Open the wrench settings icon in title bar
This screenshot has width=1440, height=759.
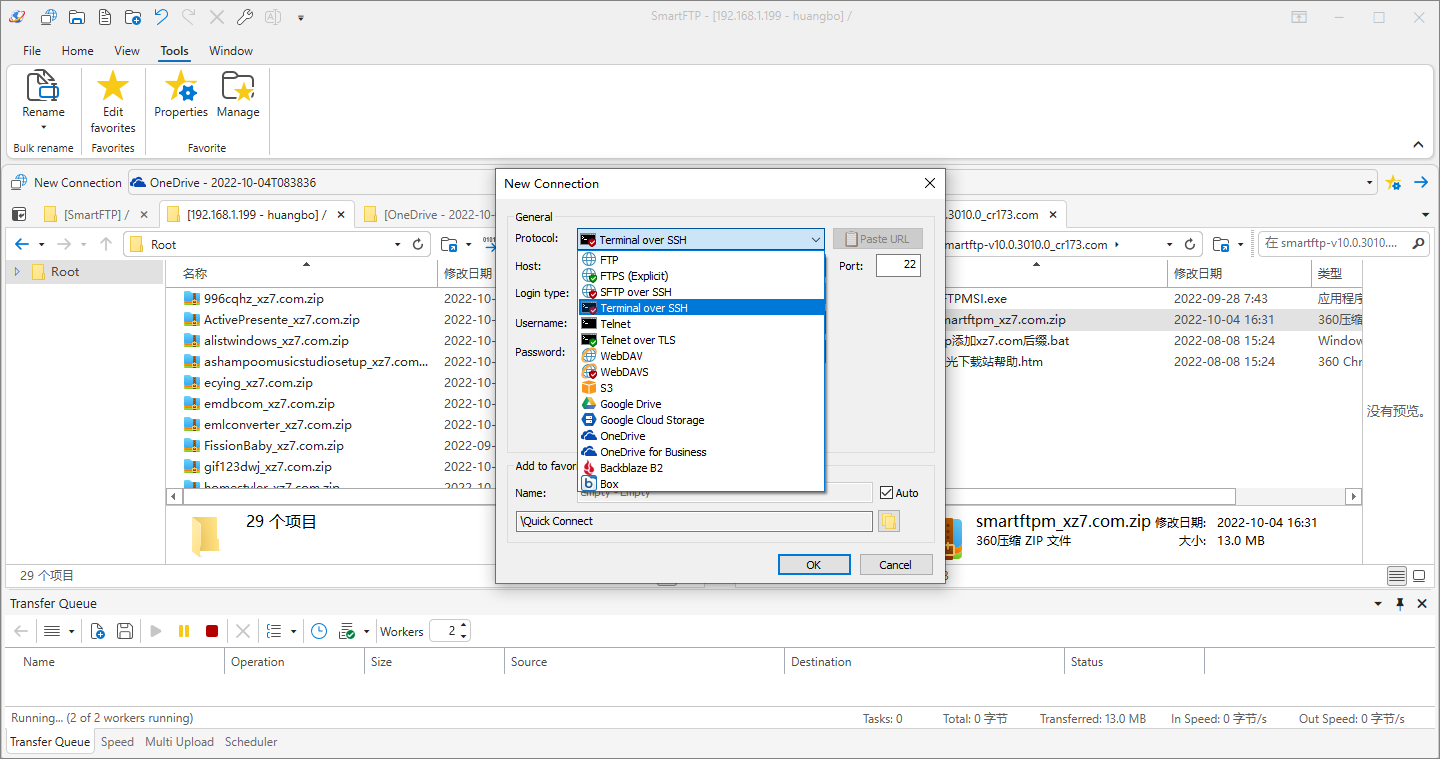tap(245, 17)
